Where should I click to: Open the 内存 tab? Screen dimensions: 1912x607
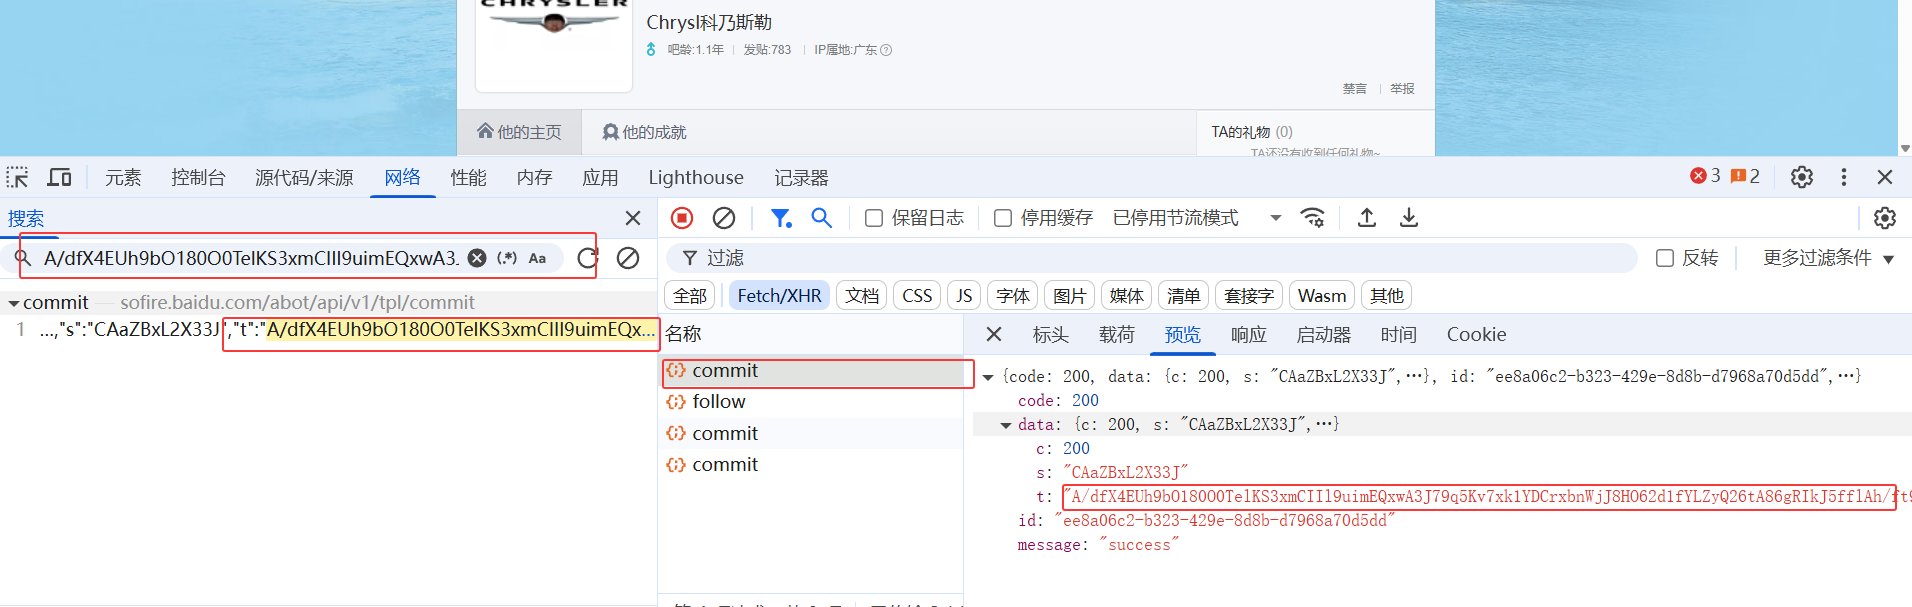[x=534, y=177]
